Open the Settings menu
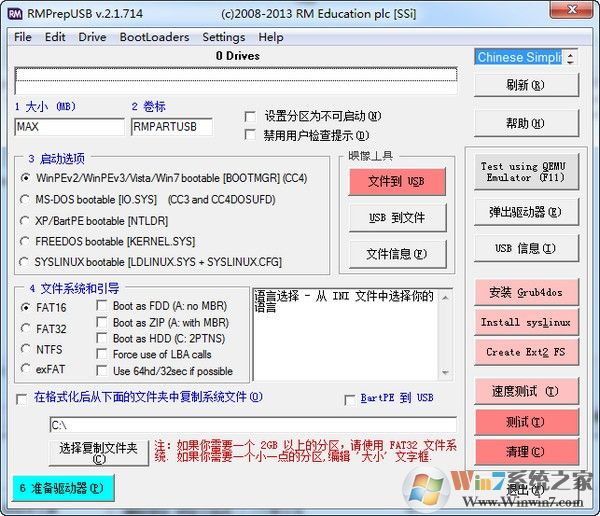600x516 pixels. pos(223,37)
